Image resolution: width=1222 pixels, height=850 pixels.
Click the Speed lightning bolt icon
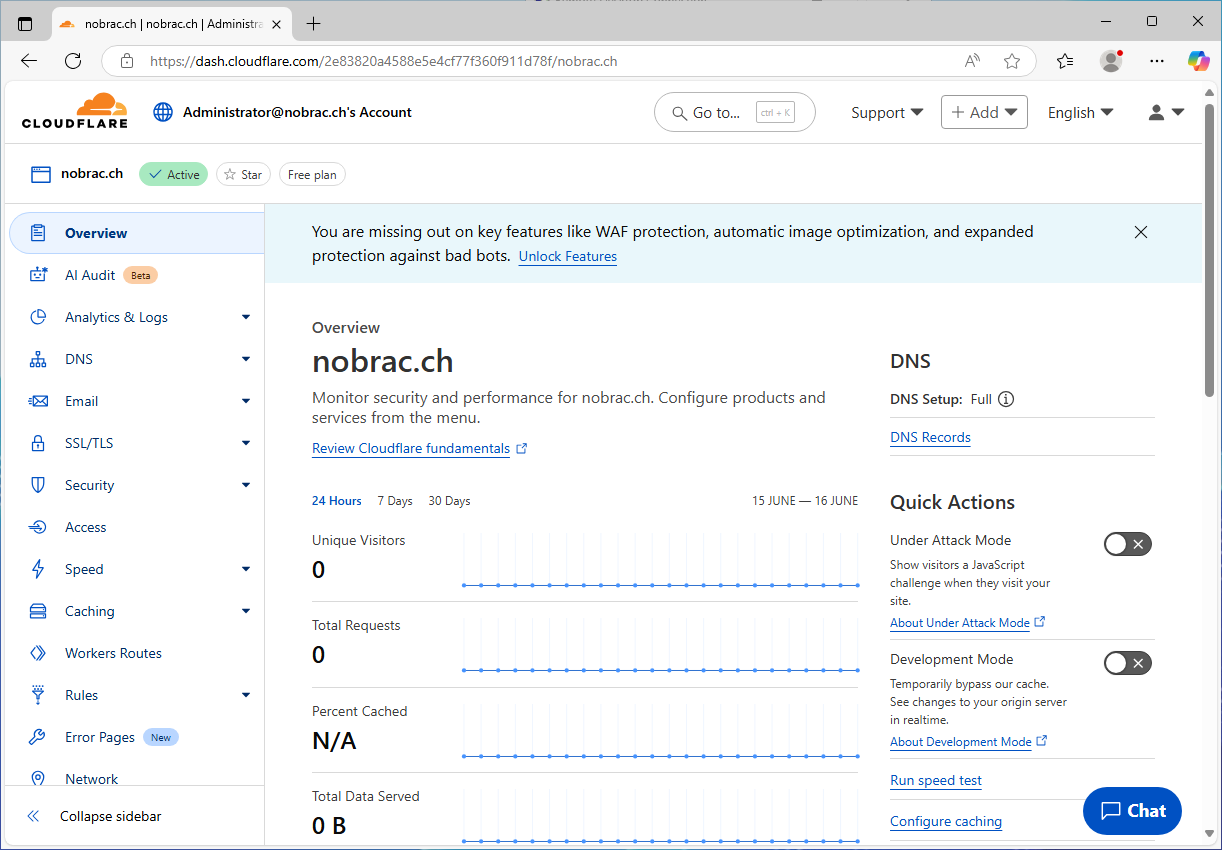pos(38,569)
